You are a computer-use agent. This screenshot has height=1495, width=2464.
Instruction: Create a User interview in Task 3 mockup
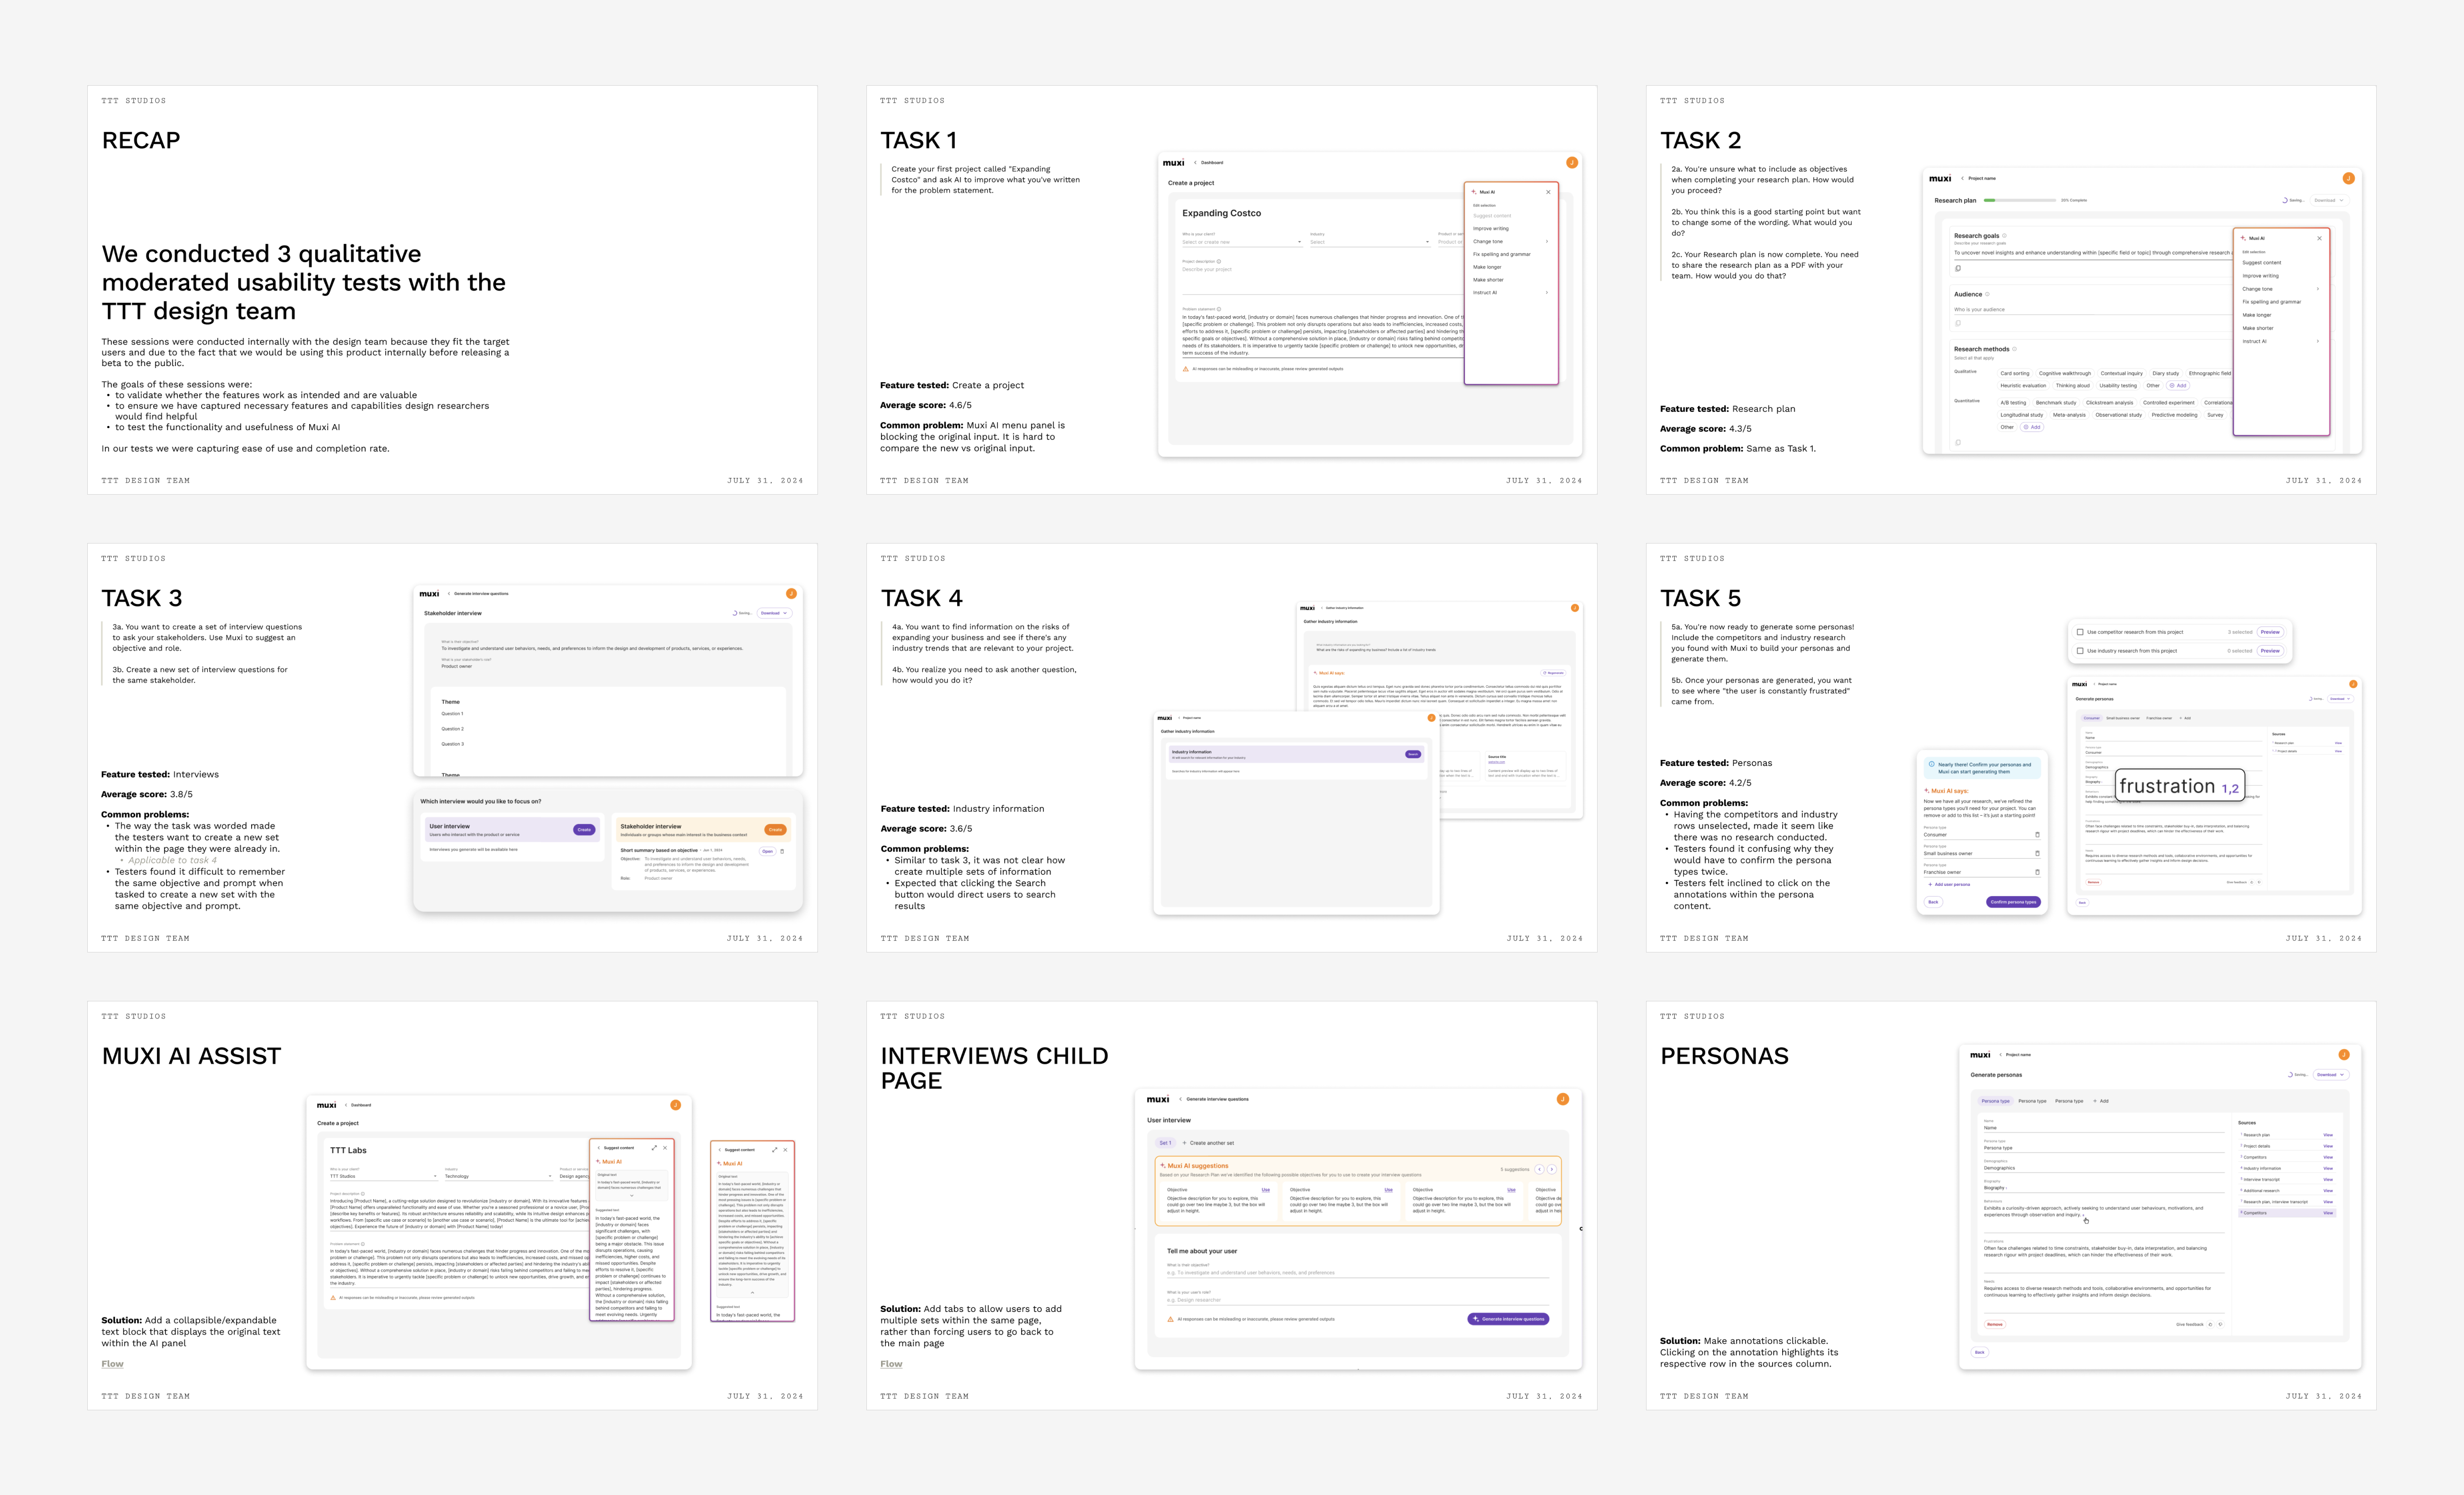click(x=584, y=830)
